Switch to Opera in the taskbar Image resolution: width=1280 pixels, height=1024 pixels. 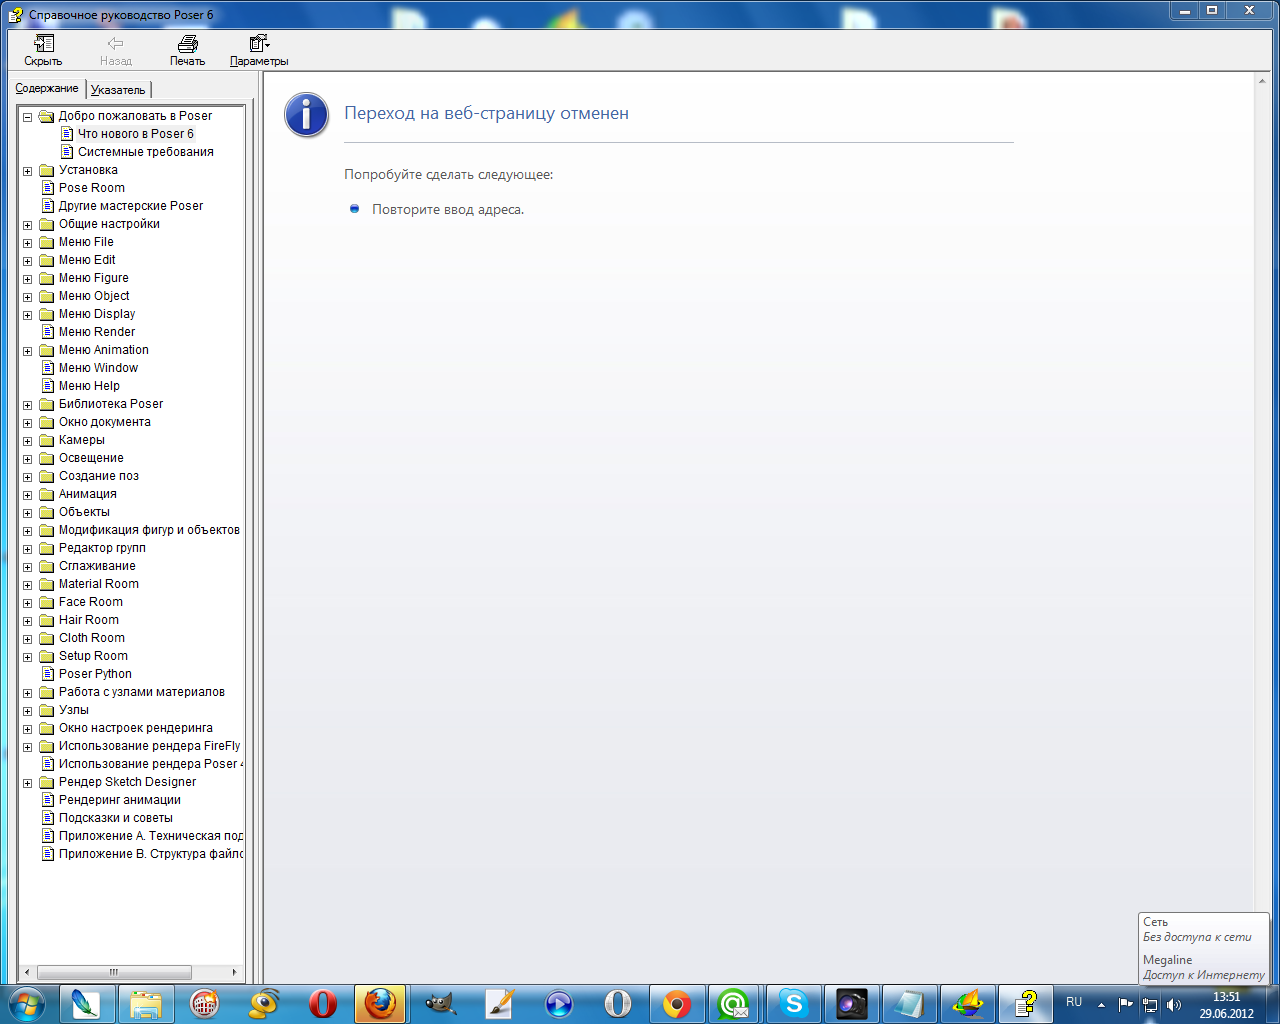click(323, 1003)
